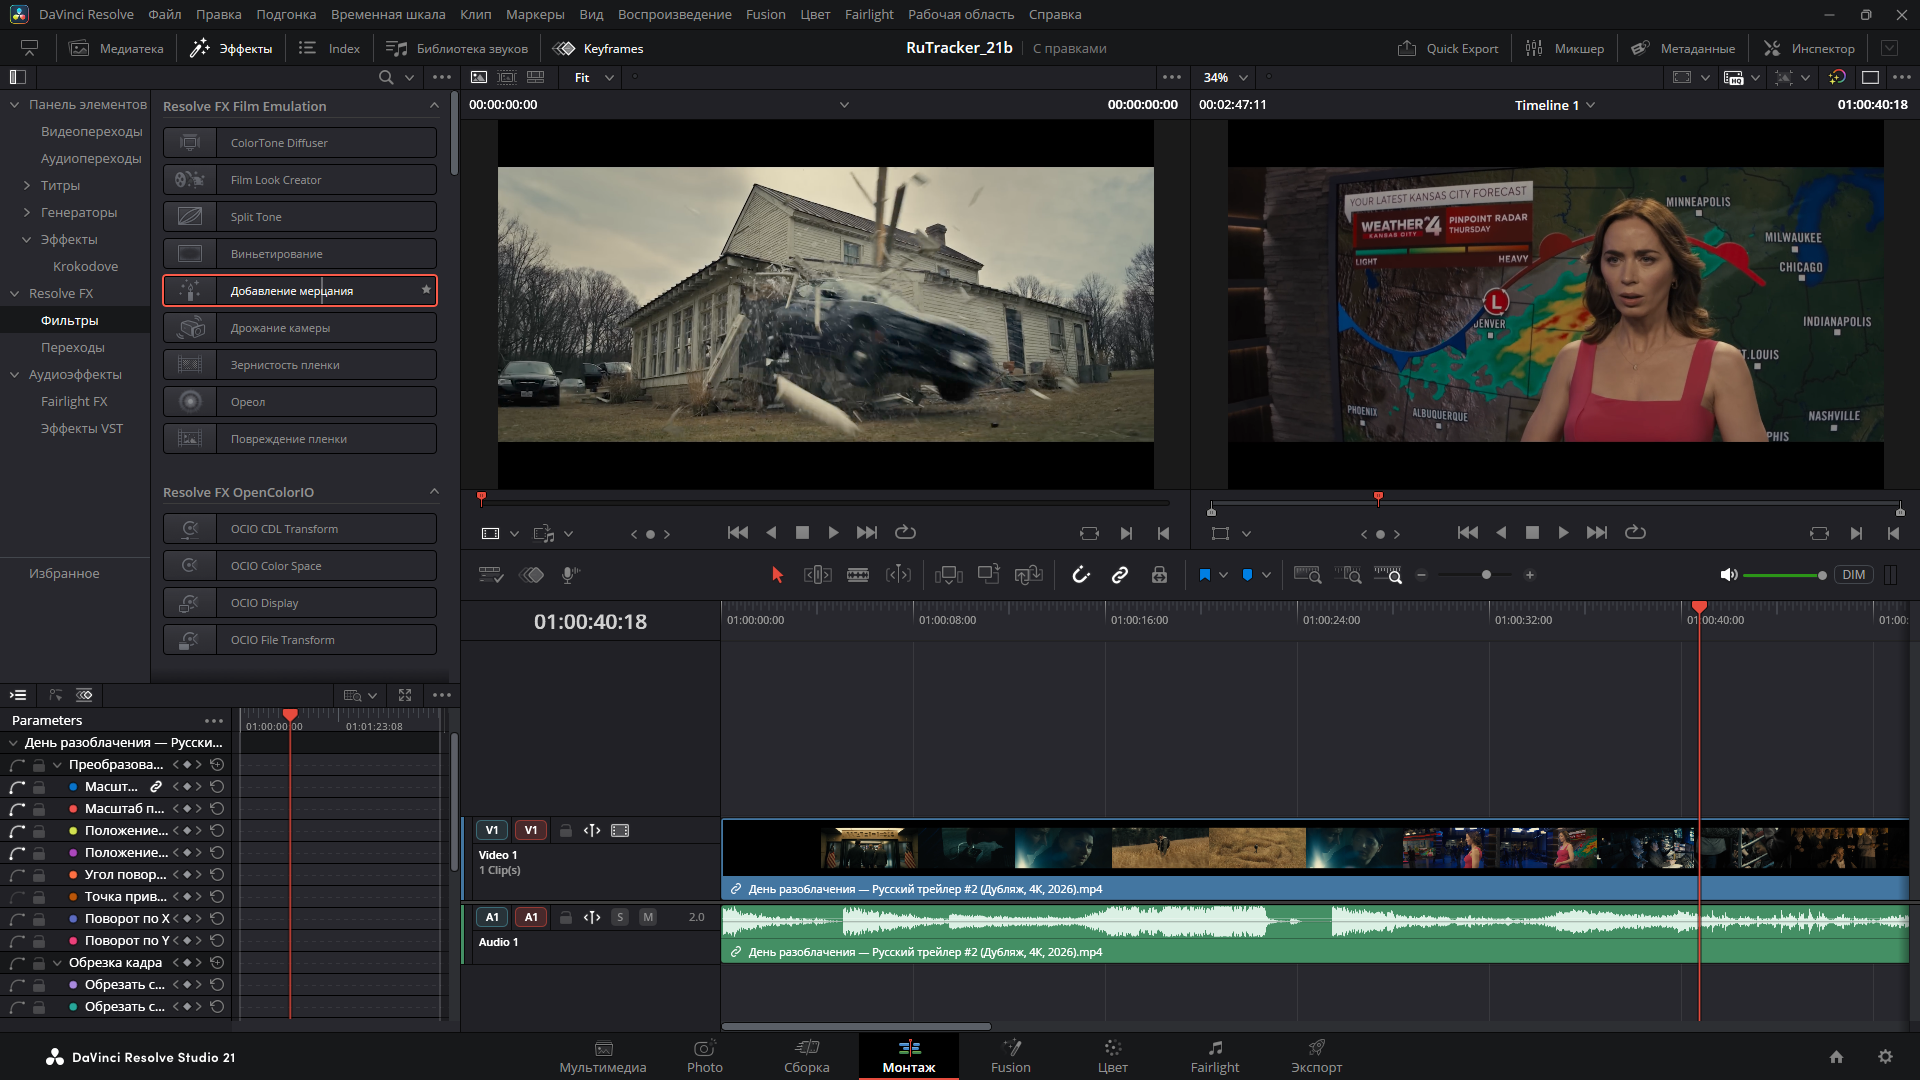Toggle DIM audio button
The height and width of the screenshot is (1080, 1920).
(x=1853, y=575)
